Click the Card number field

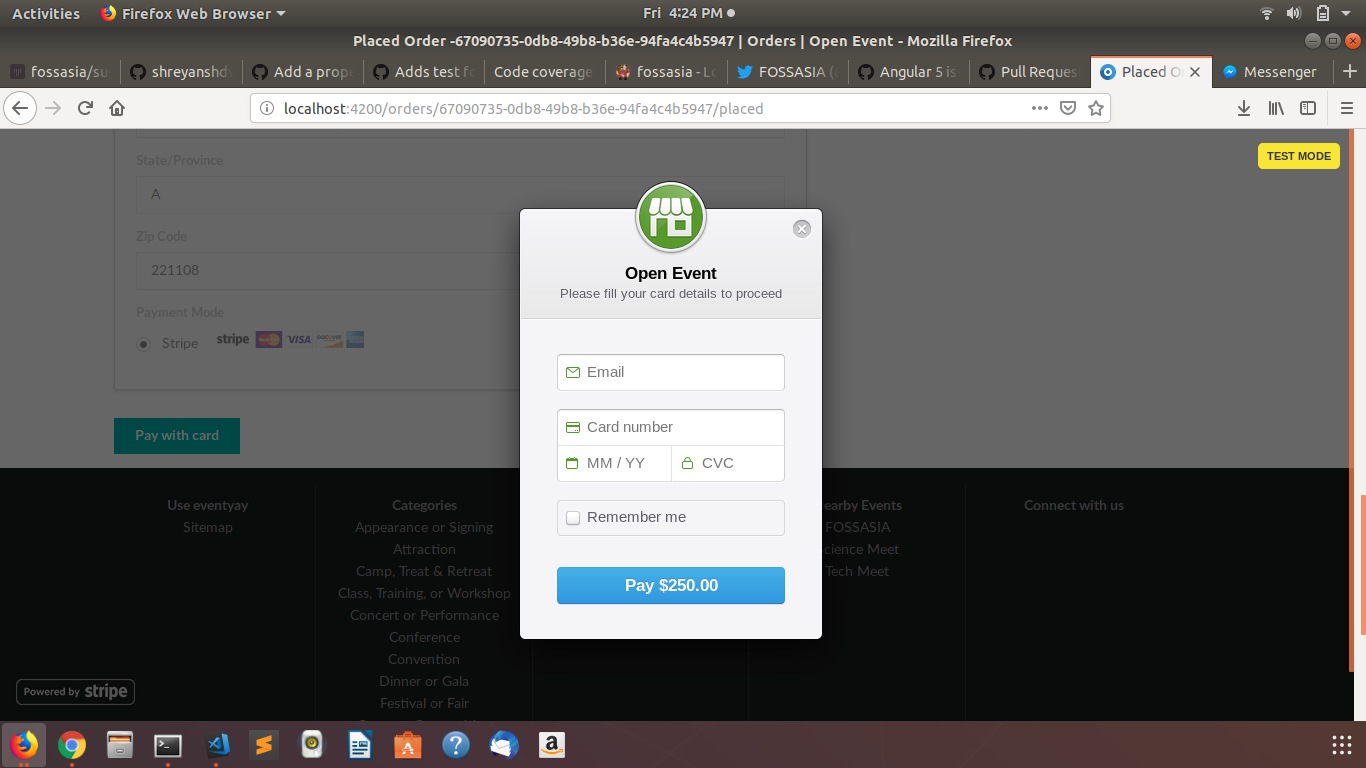pyautogui.click(x=671, y=427)
